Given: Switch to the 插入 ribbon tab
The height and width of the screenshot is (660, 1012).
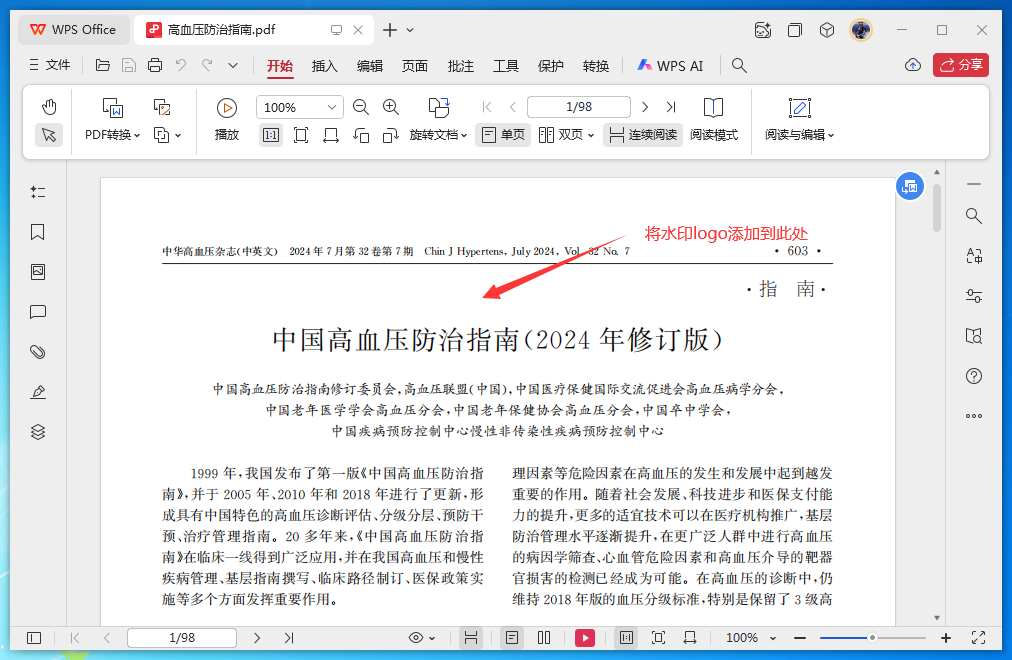Looking at the screenshot, I should [324, 66].
